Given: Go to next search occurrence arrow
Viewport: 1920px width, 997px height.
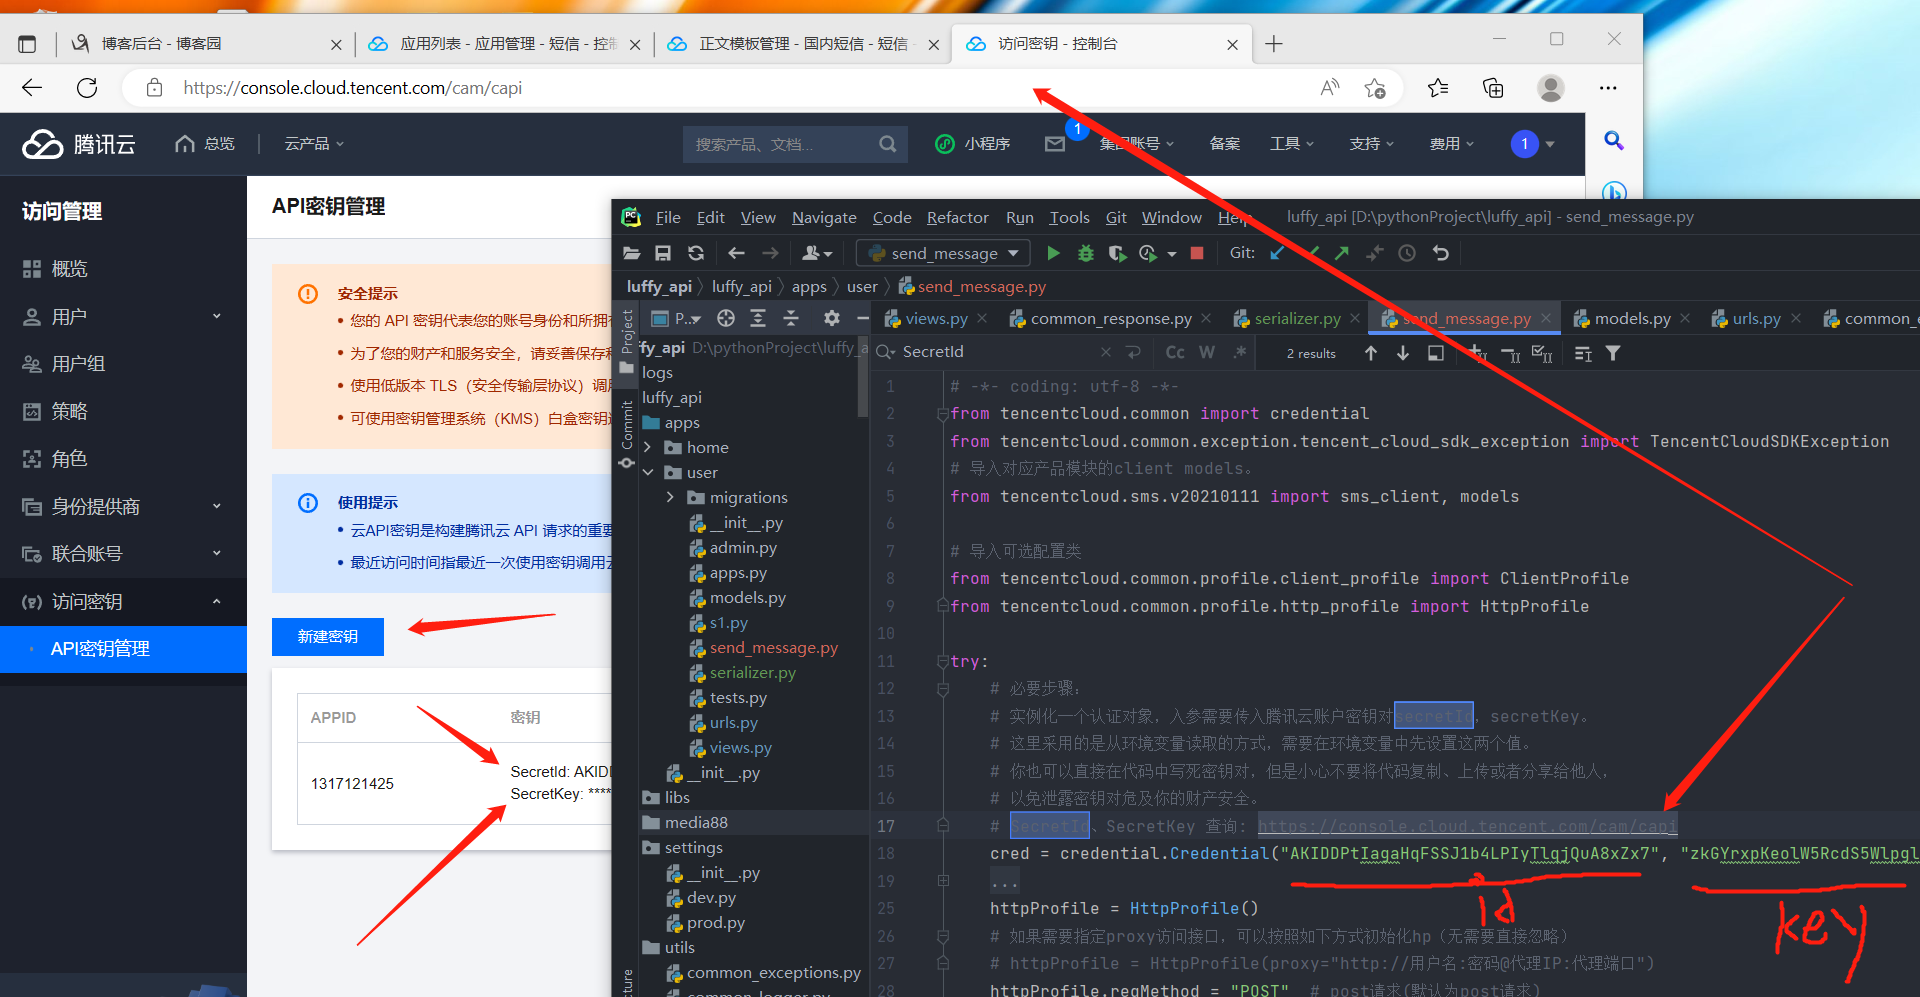Looking at the screenshot, I should 1403,353.
